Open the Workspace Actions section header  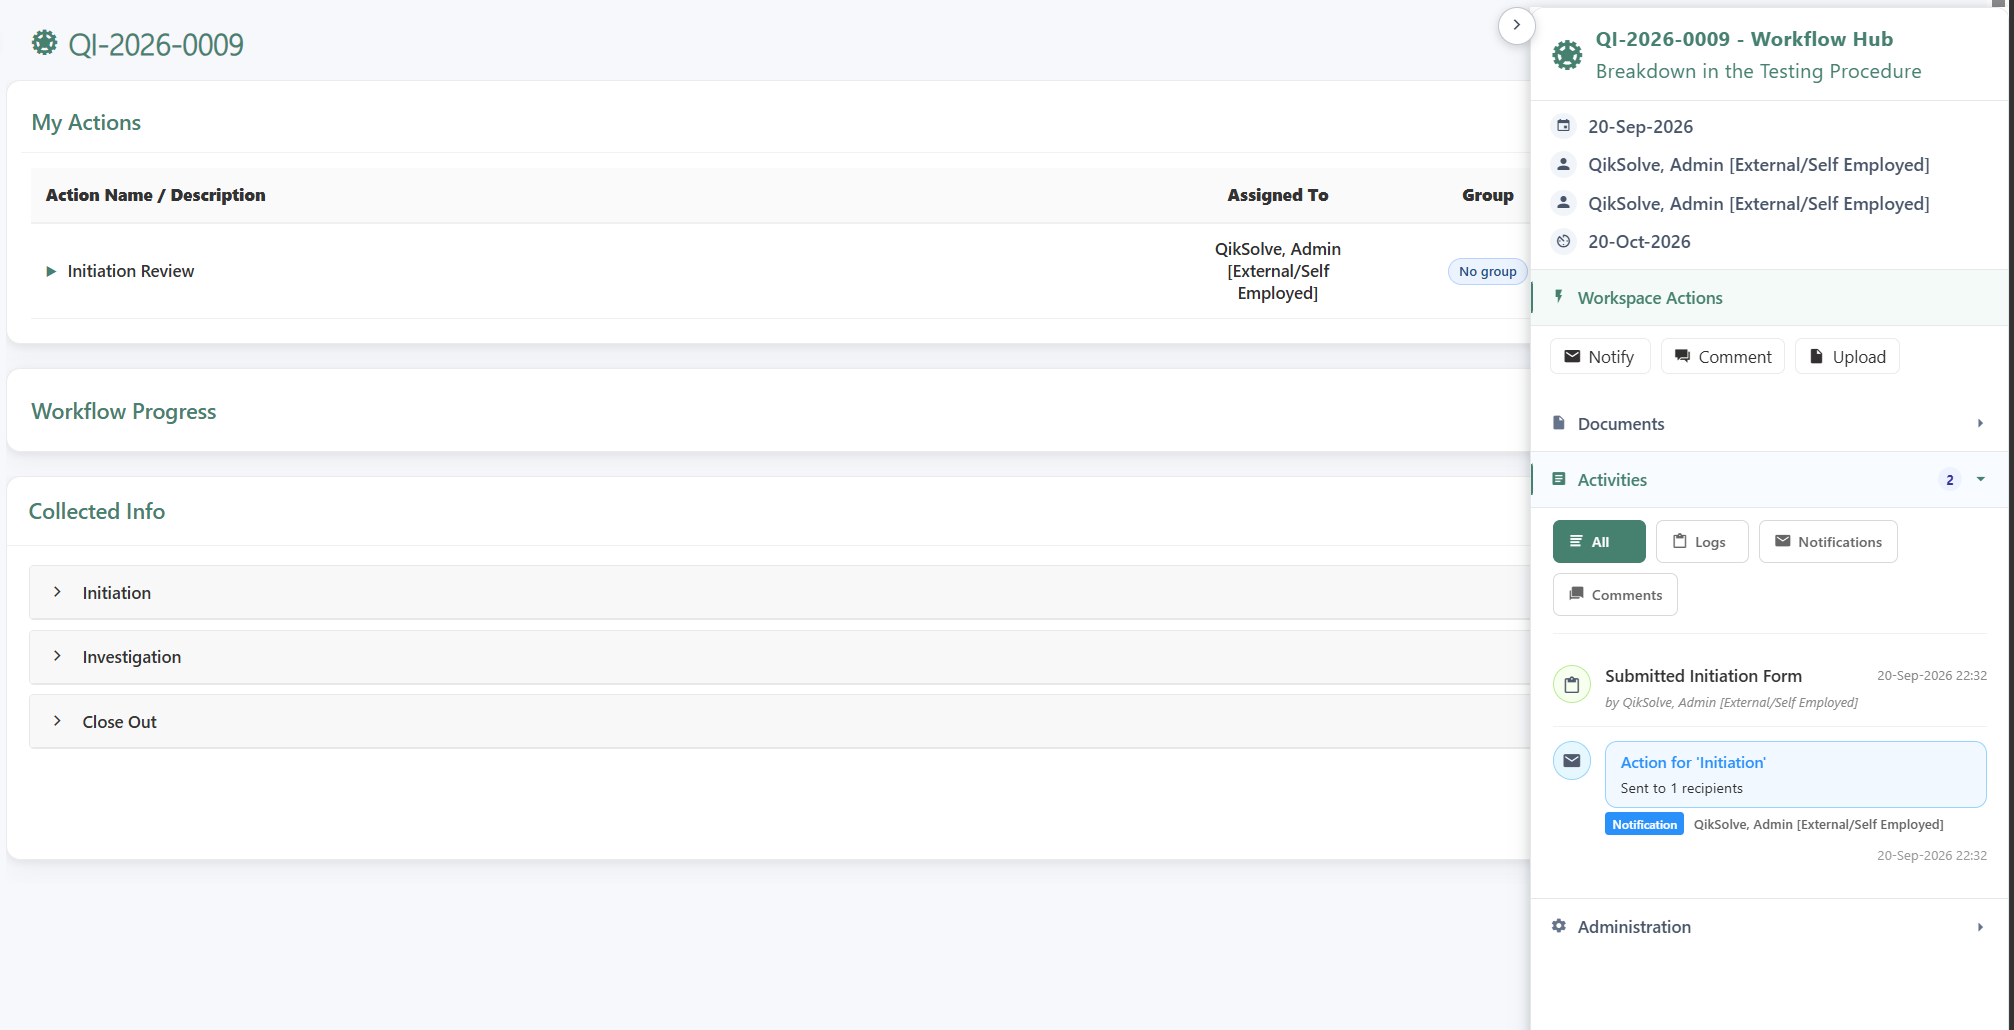coord(1769,298)
